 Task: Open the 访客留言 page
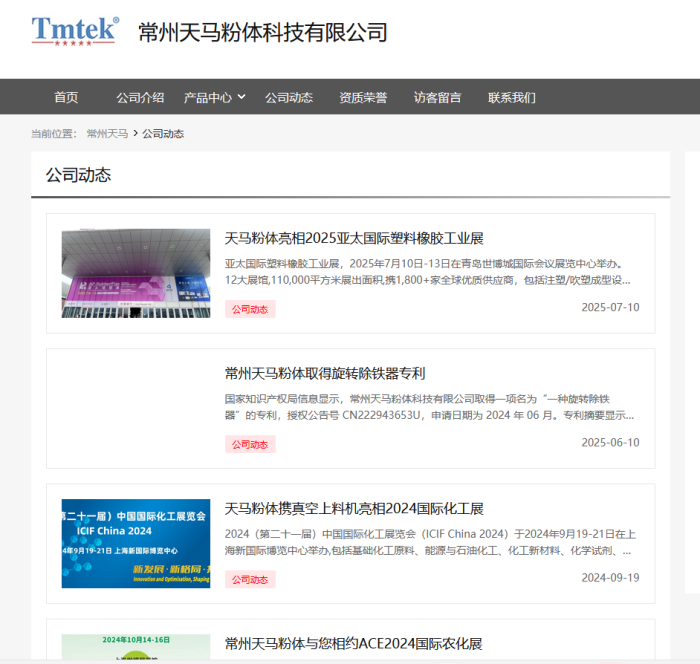pyautogui.click(x=438, y=97)
